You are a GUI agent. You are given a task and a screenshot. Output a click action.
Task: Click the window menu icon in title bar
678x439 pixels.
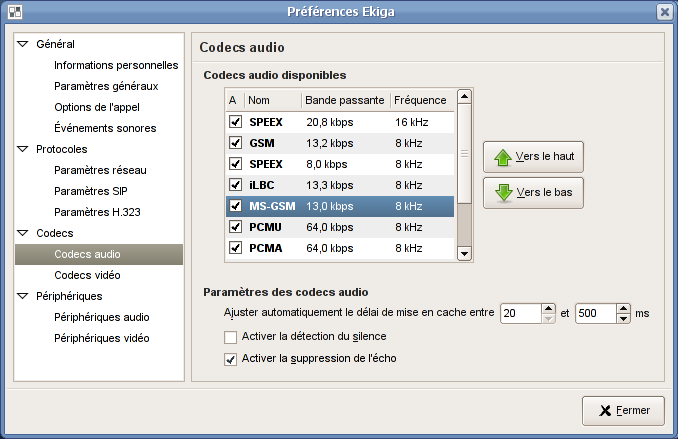click(x=13, y=12)
